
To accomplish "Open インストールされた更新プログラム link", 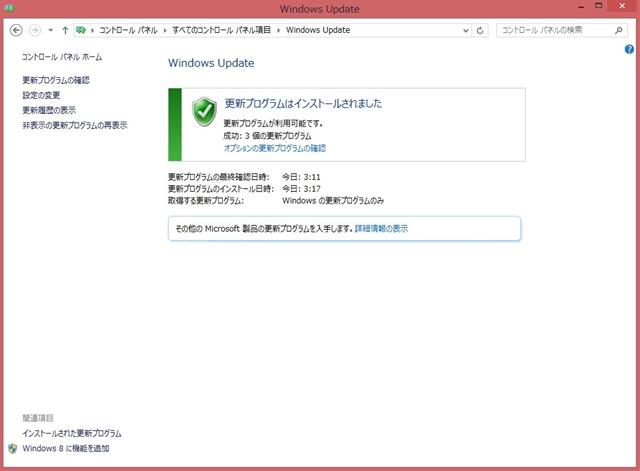I will (x=72, y=433).
